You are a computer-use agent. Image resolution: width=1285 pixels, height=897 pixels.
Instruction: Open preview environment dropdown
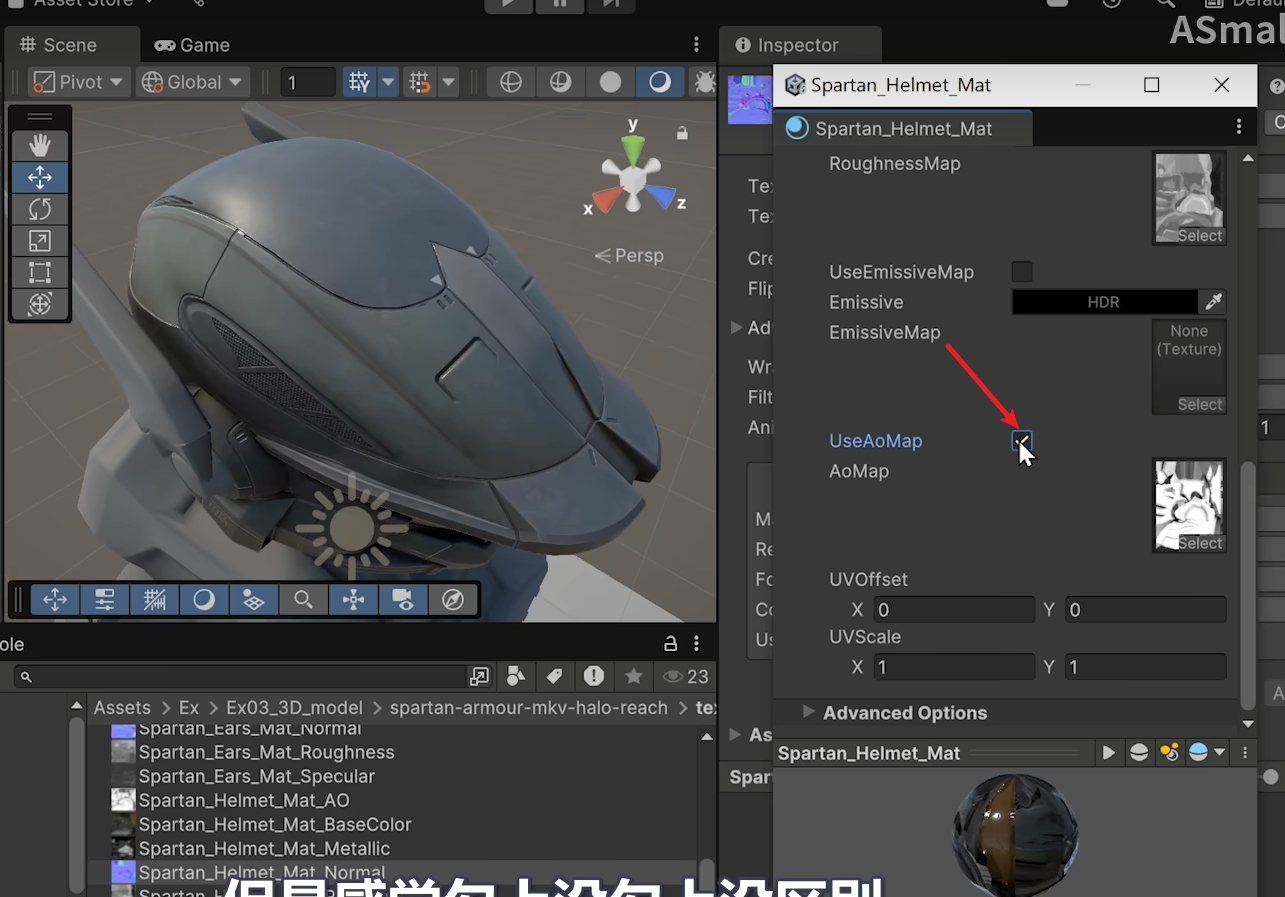(x=1206, y=753)
